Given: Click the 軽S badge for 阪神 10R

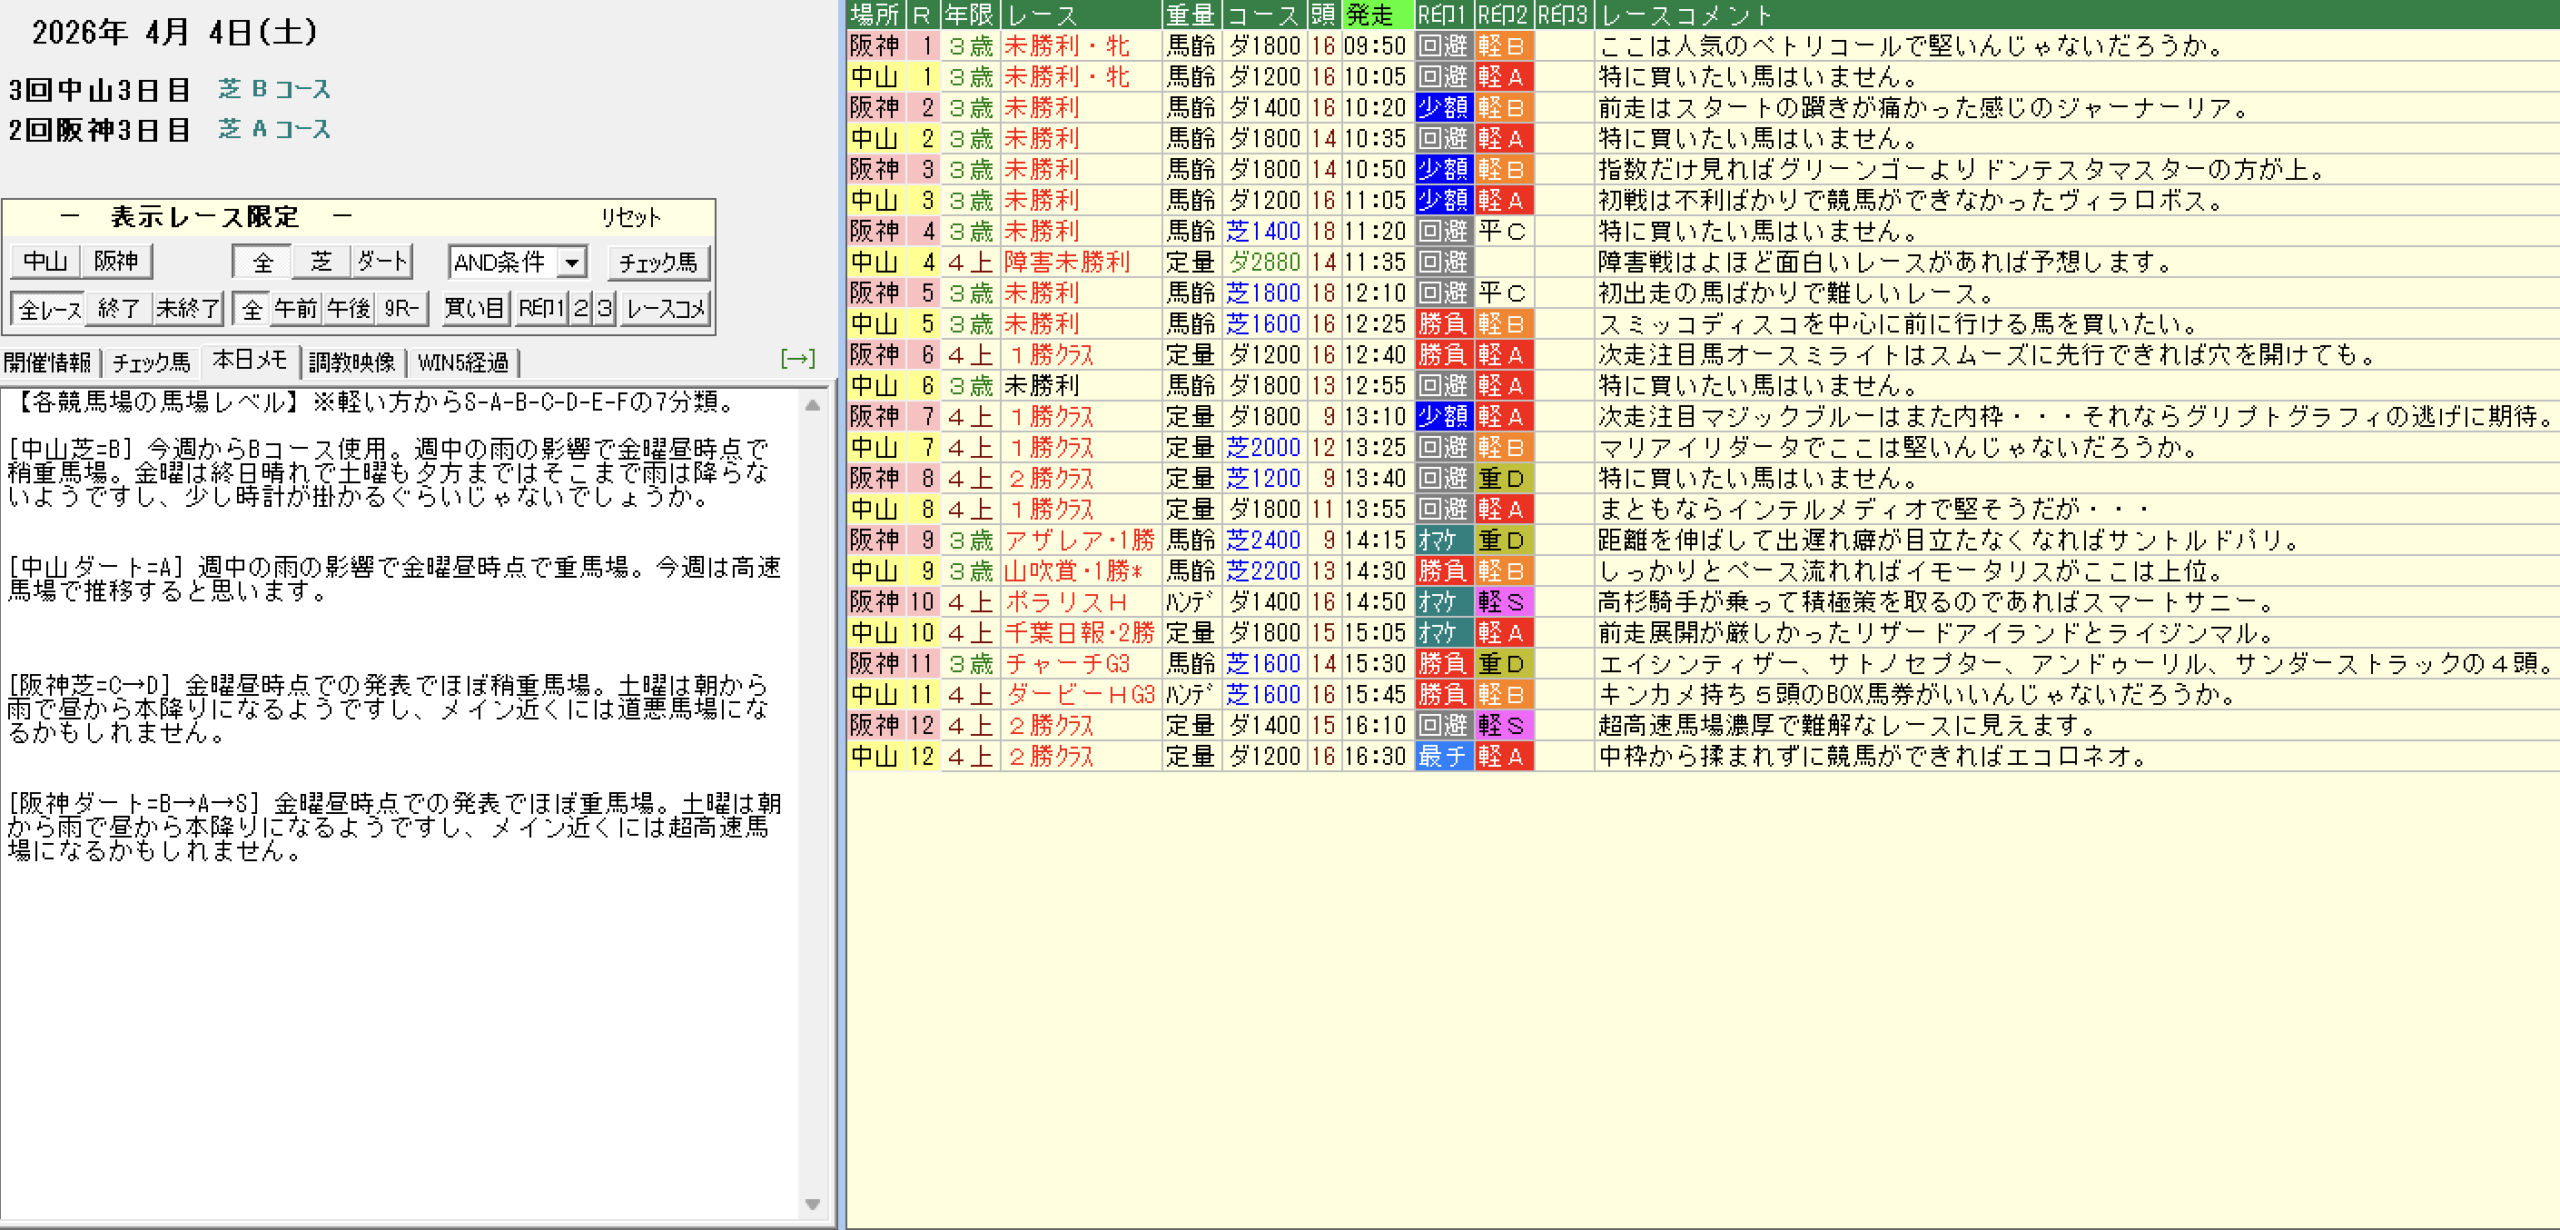Looking at the screenshot, I should 1502,602.
